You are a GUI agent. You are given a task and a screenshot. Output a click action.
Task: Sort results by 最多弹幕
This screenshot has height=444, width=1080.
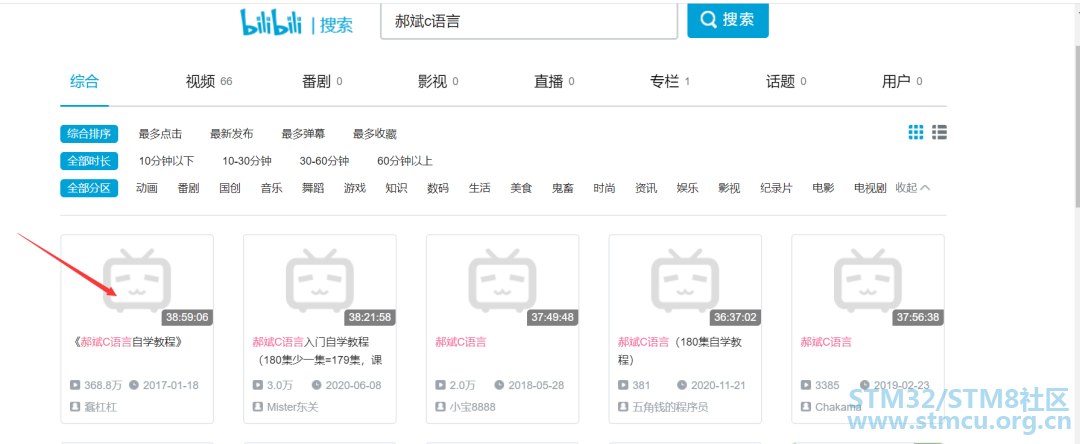(303, 134)
